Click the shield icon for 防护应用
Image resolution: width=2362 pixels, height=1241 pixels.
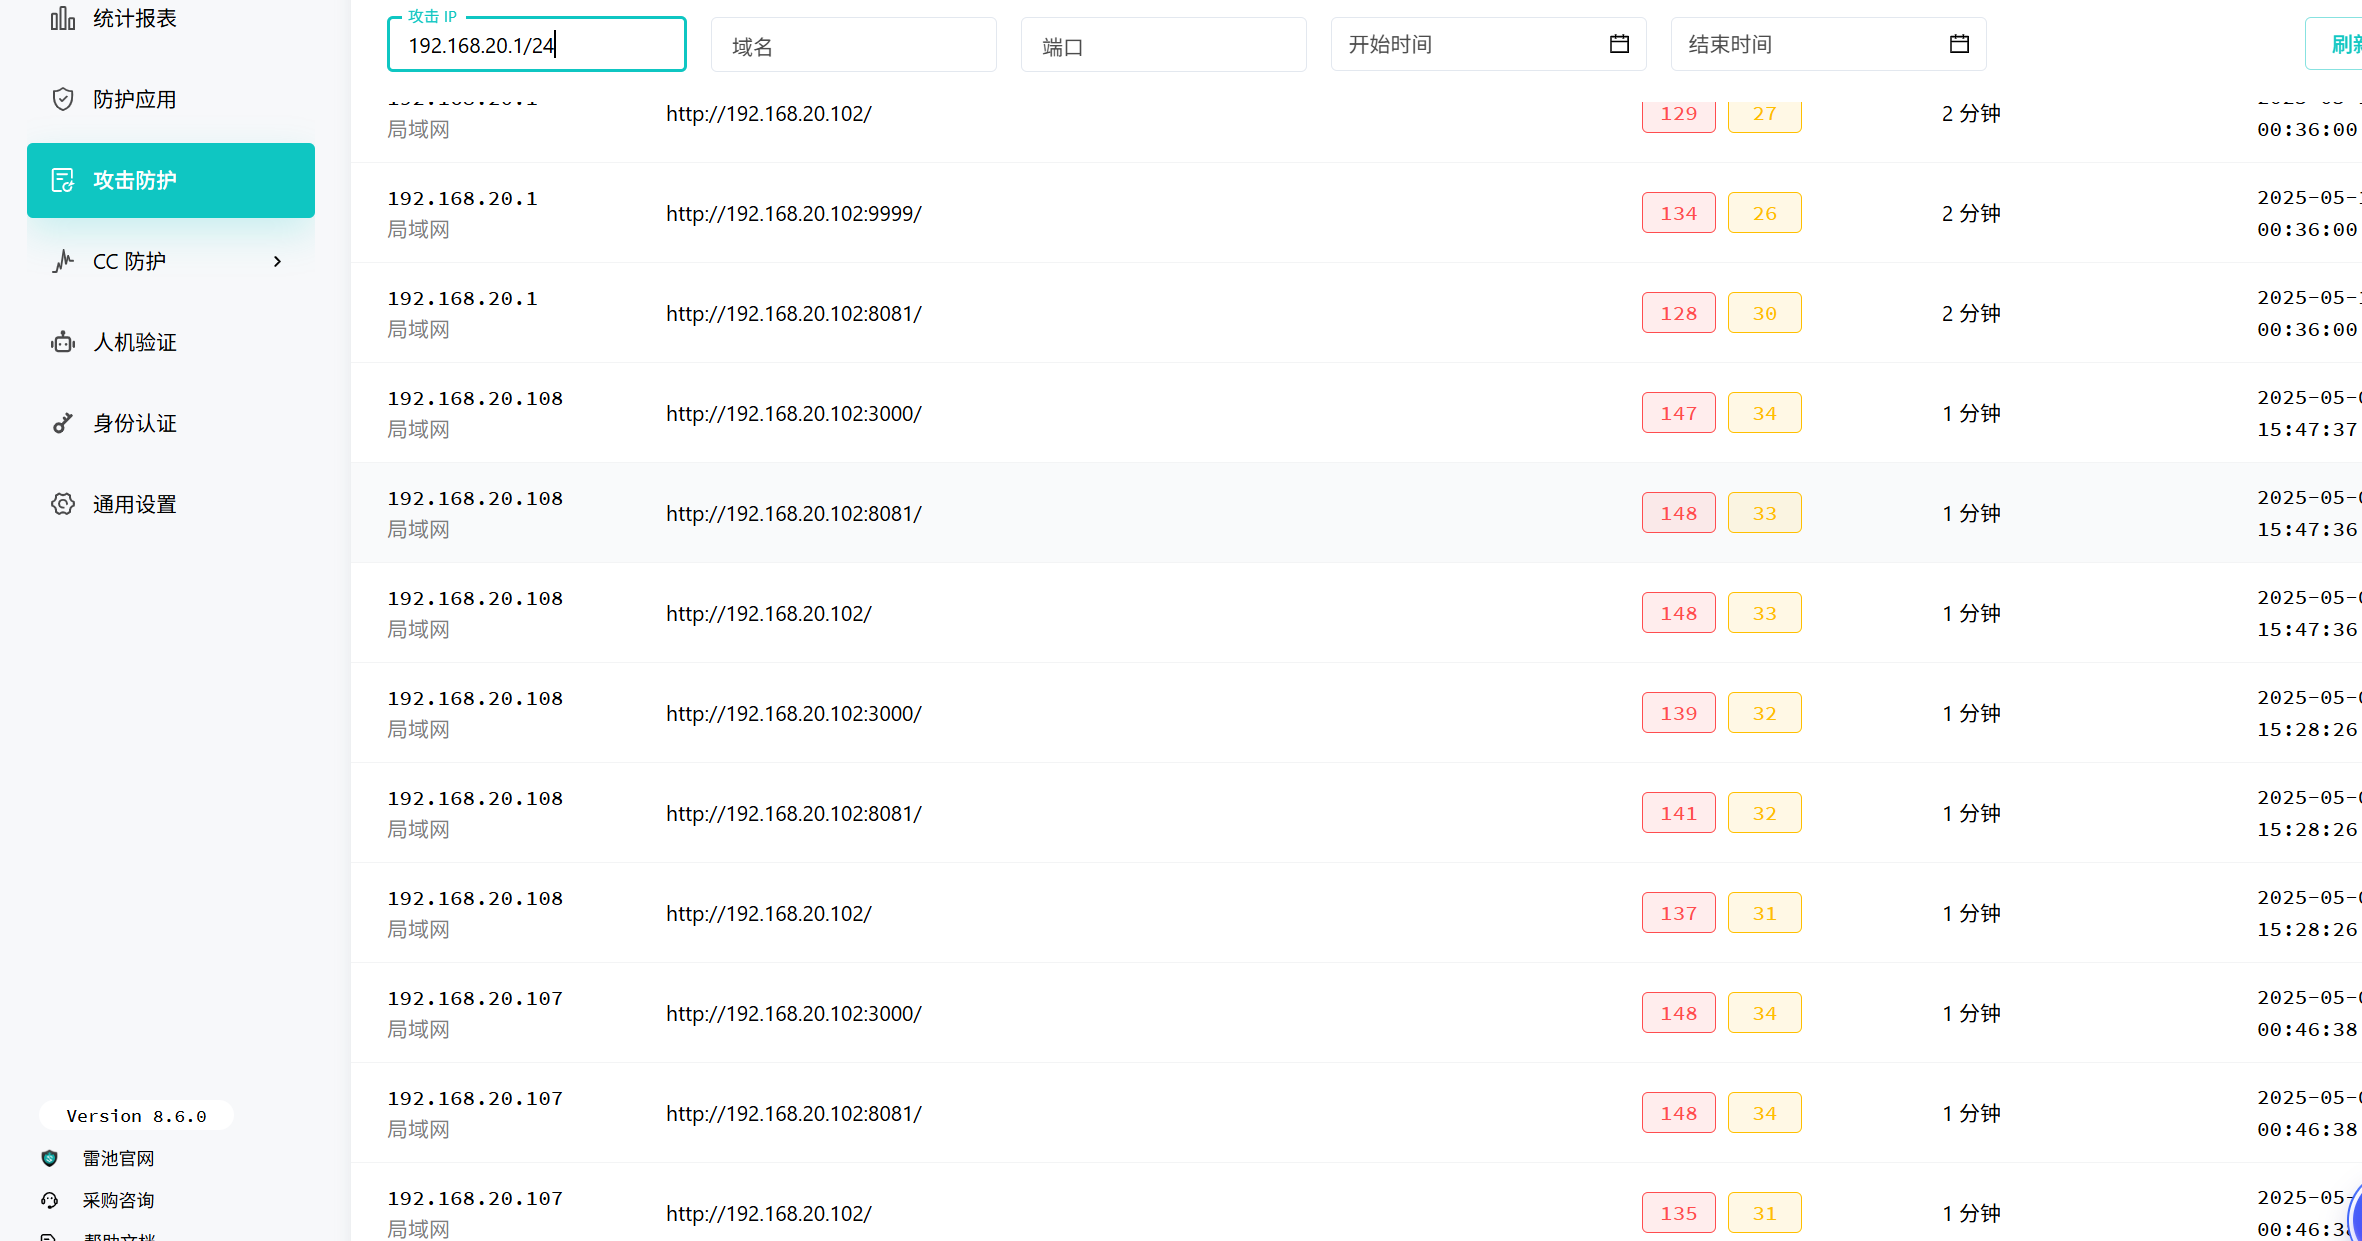point(63,99)
